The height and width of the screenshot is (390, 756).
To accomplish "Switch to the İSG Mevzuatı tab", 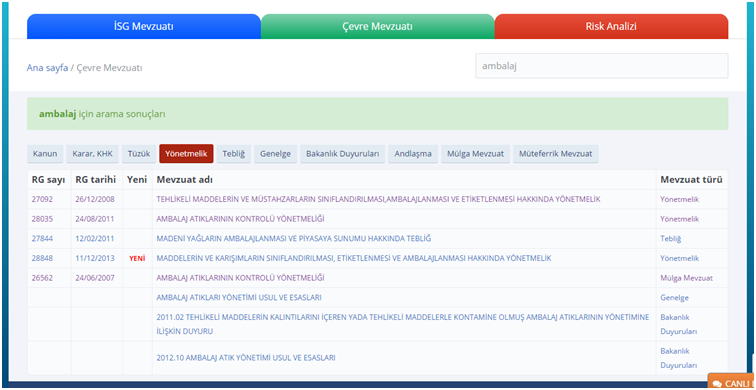I will pos(144,27).
